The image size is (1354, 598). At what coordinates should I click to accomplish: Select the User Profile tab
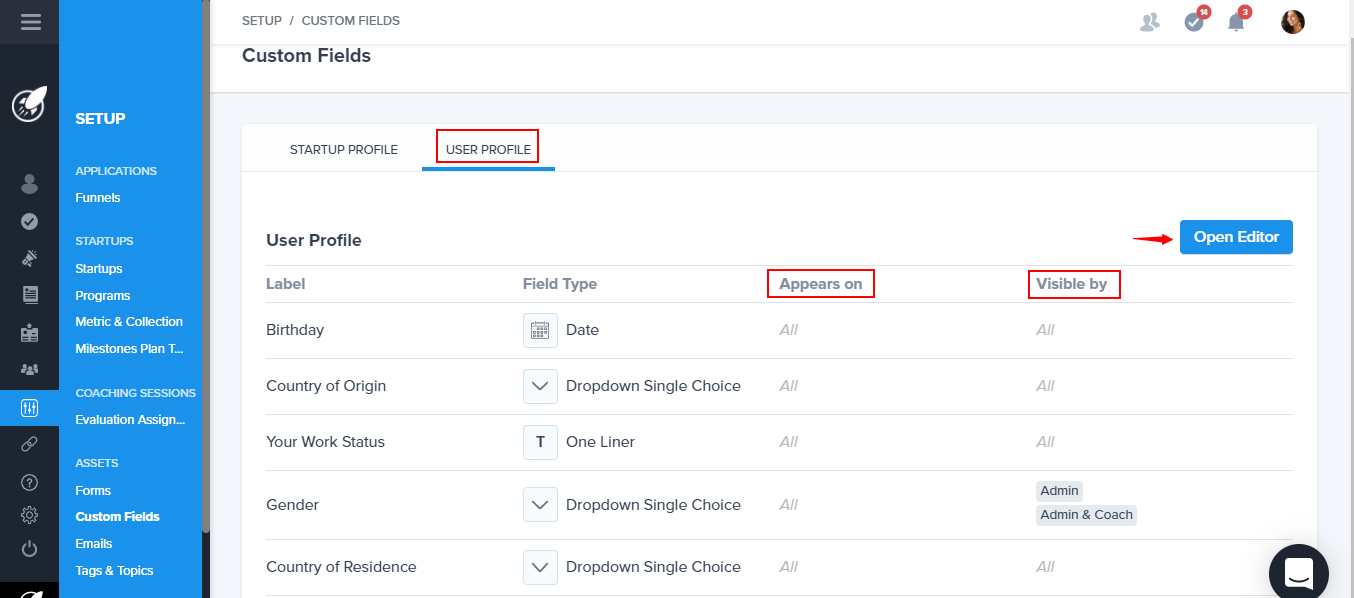click(488, 150)
